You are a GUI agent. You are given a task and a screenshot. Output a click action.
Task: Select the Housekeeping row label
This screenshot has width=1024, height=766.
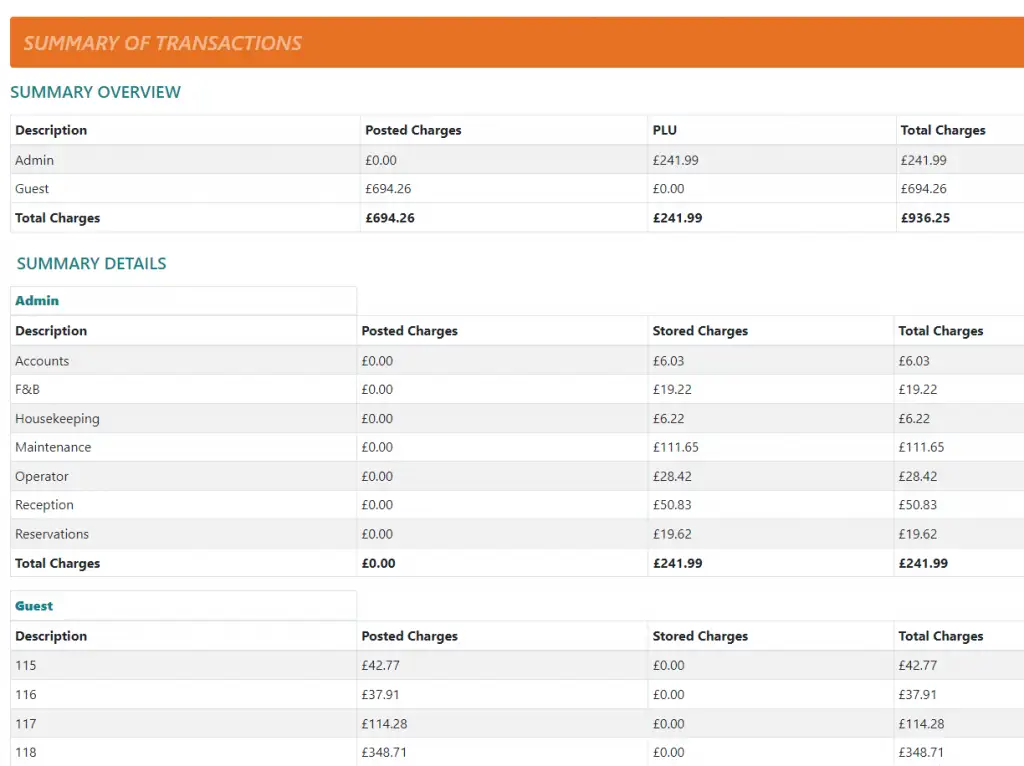(x=57, y=419)
